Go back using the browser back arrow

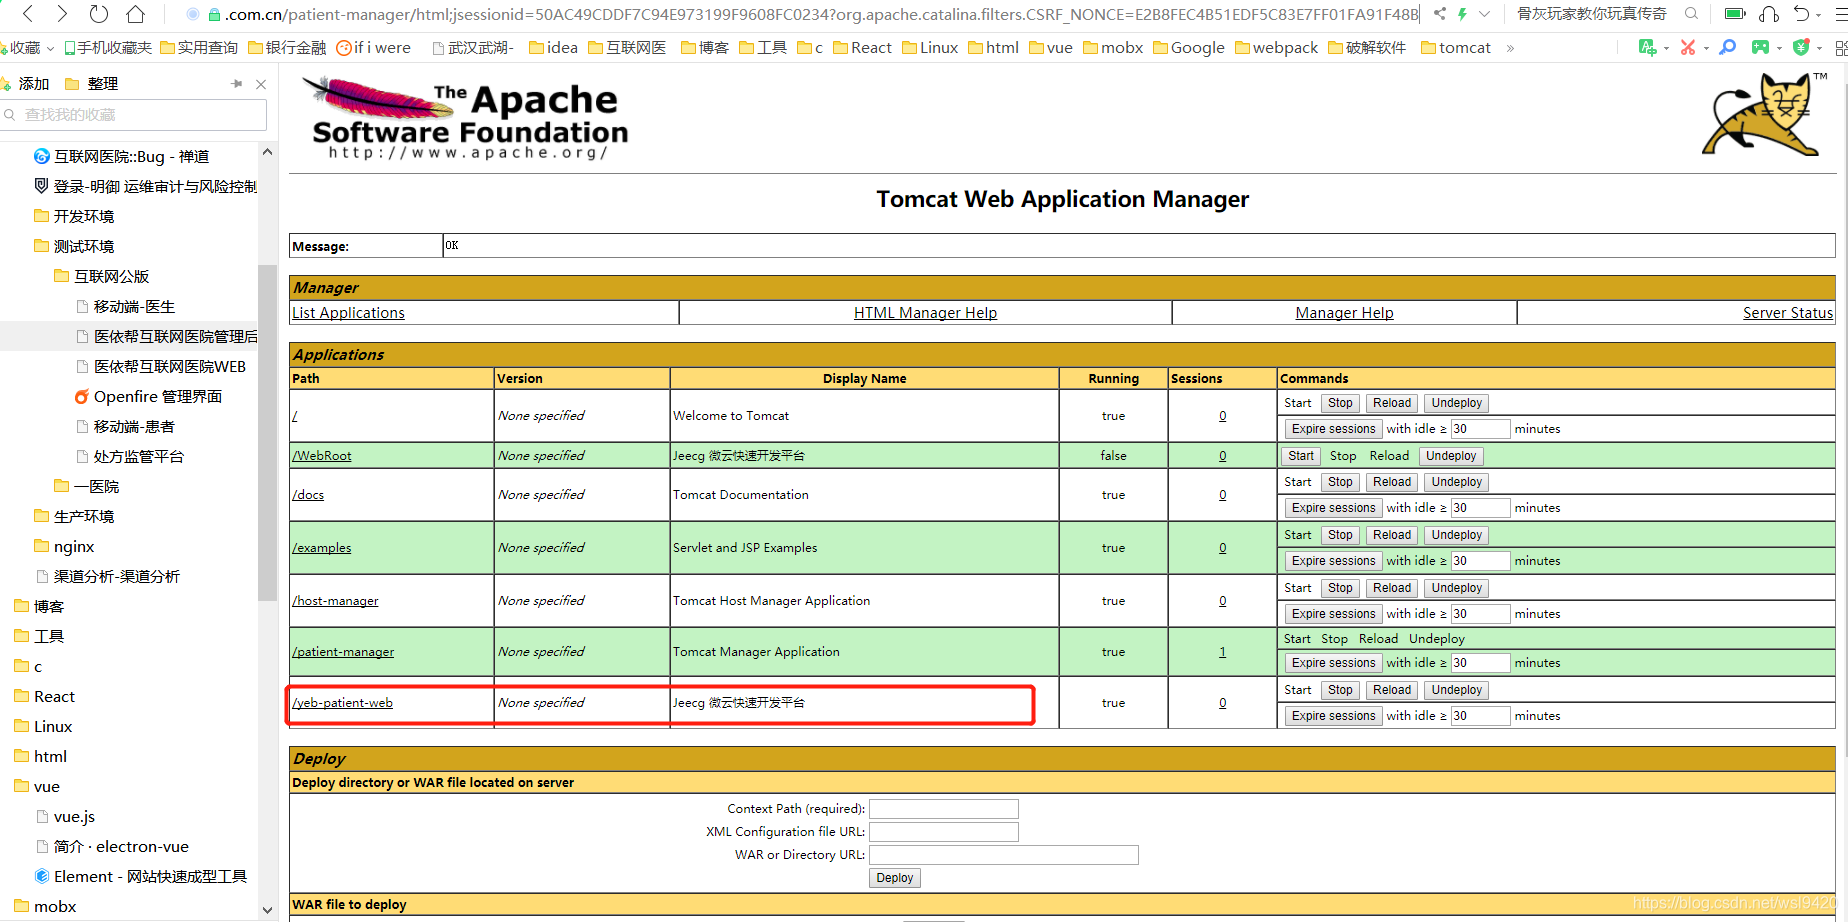tap(28, 14)
